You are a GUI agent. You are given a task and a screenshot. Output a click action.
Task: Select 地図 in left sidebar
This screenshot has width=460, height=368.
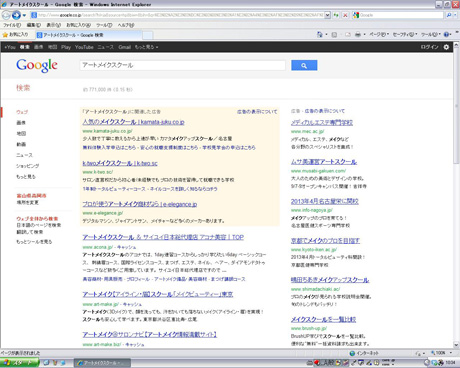(x=21, y=133)
